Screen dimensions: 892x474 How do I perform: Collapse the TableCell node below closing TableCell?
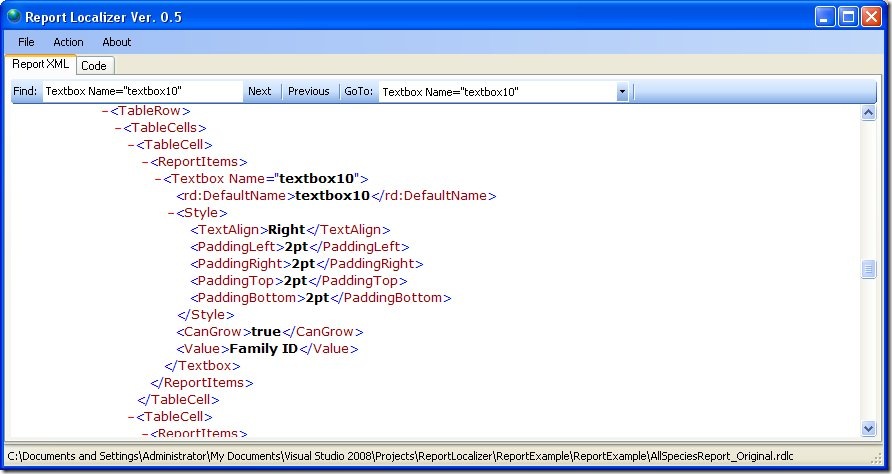click(x=131, y=417)
